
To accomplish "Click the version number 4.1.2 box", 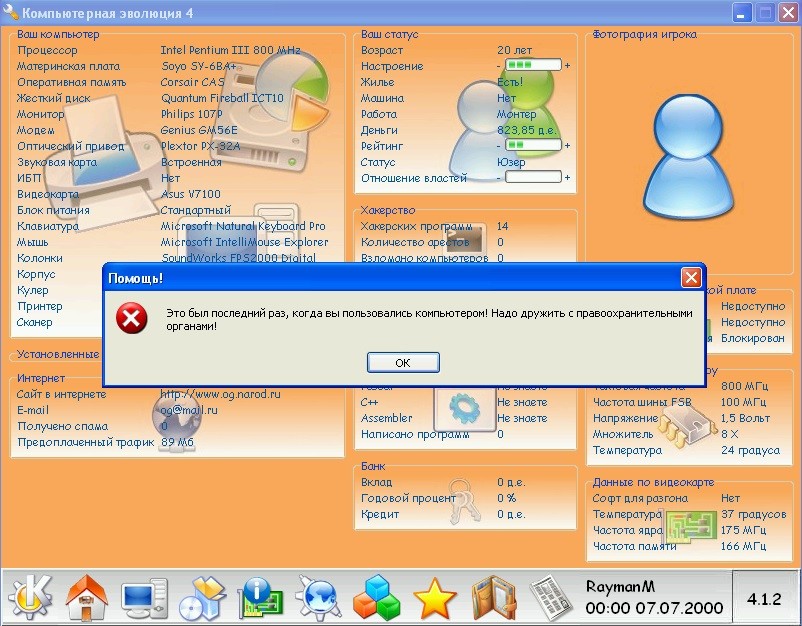I will tap(765, 598).
